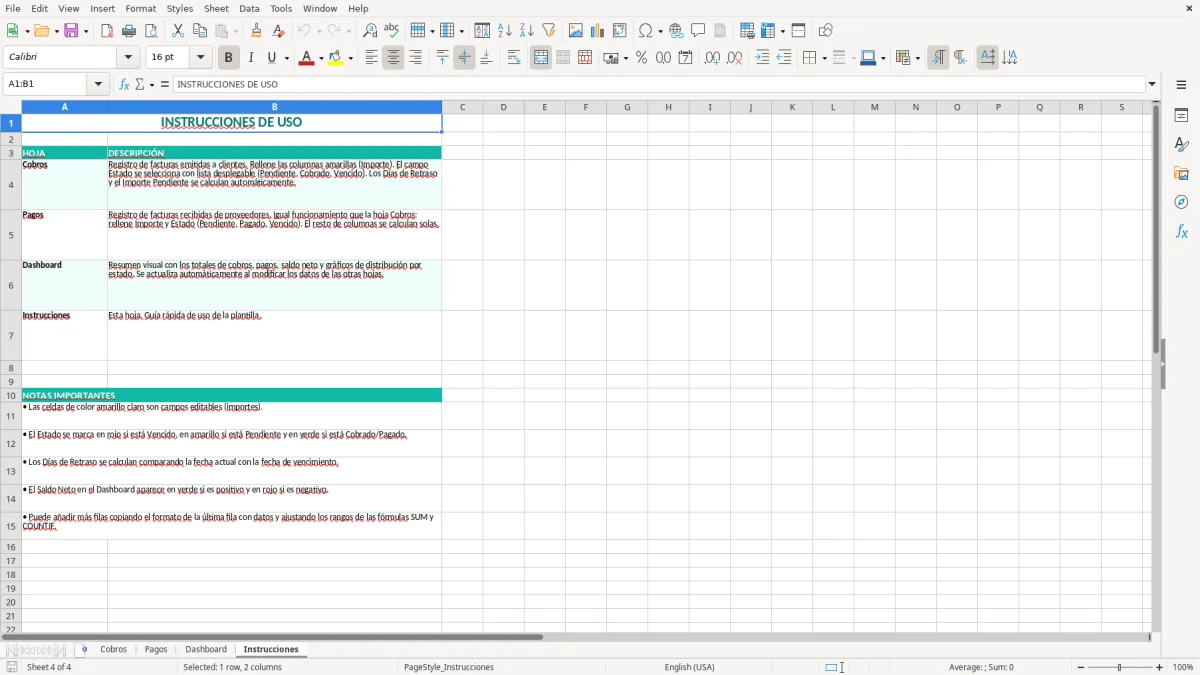Format the cell as date
The image size is (1200, 675).
click(685, 58)
